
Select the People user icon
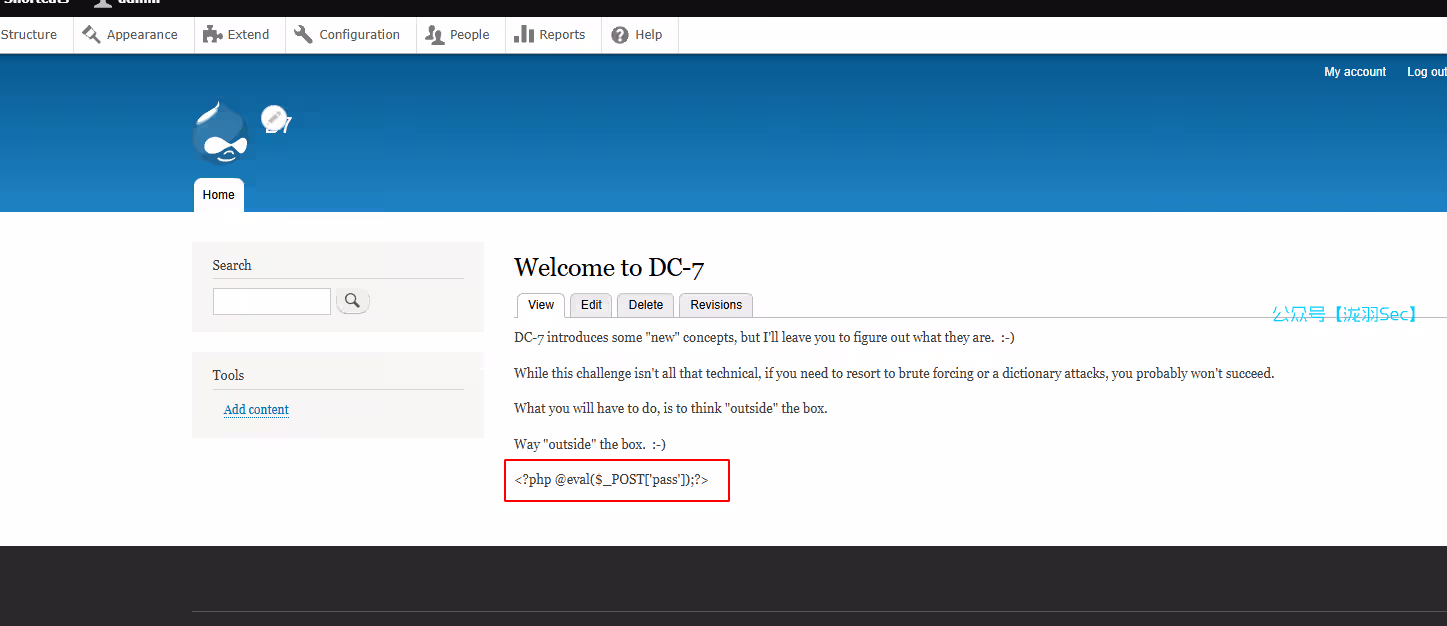click(x=434, y=35)
